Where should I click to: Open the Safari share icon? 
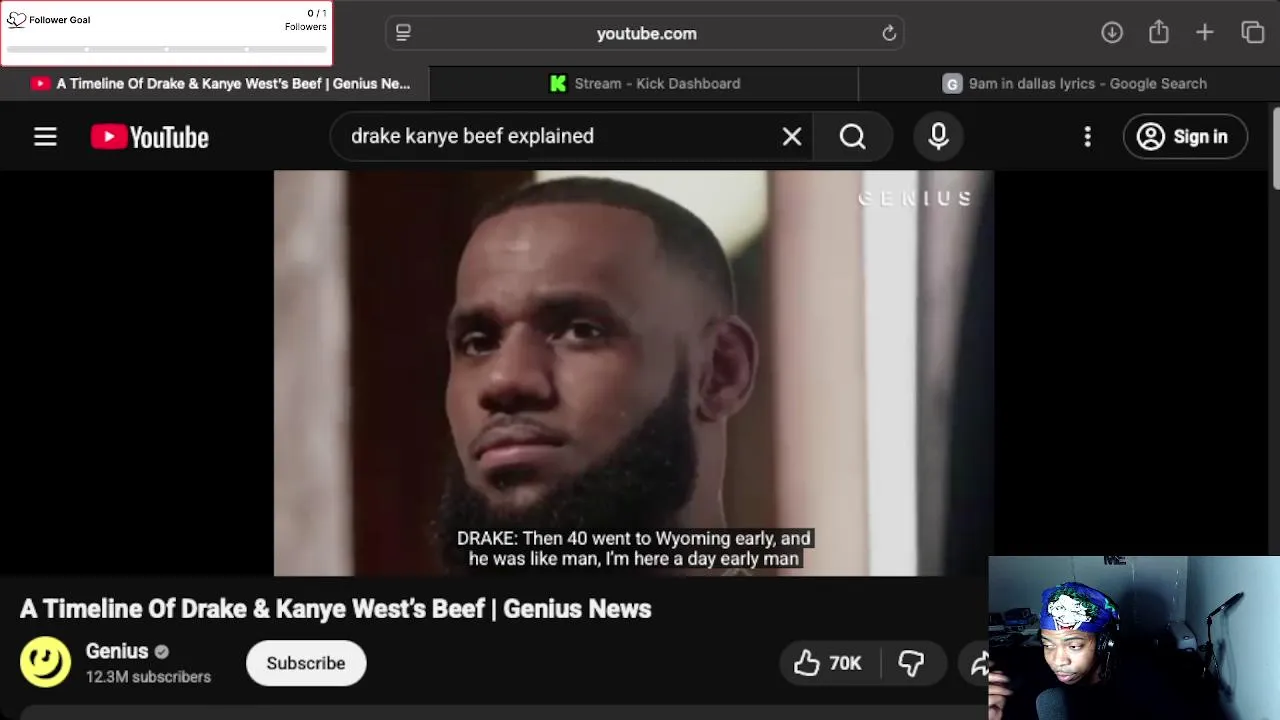click(x=1159, y=32)
